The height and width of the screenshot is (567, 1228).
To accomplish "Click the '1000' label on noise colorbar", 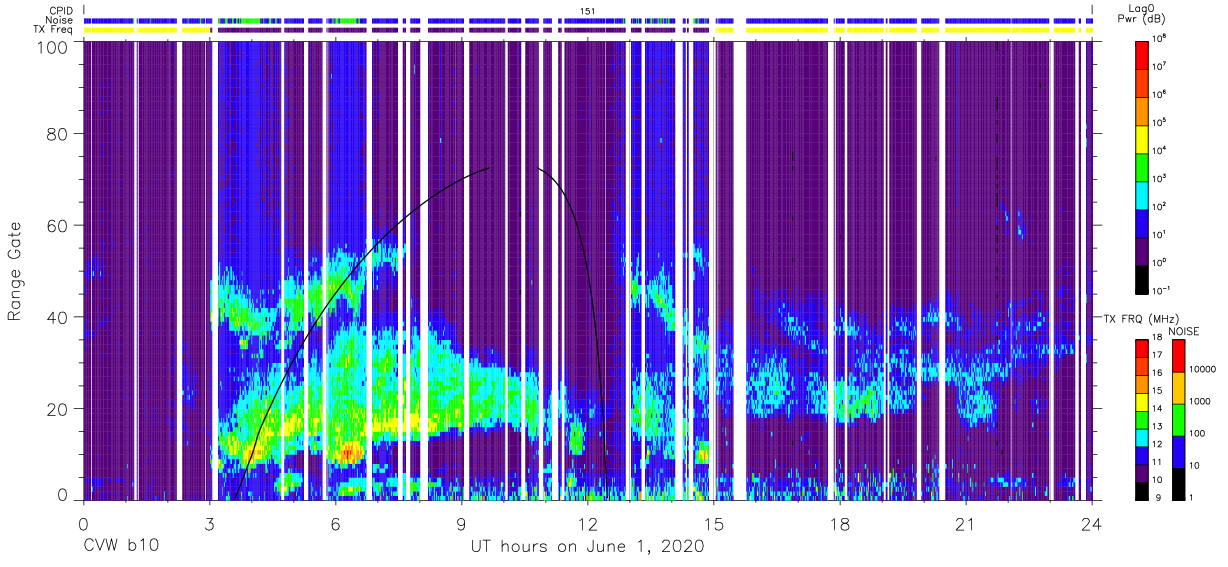I will point(1198,401).
